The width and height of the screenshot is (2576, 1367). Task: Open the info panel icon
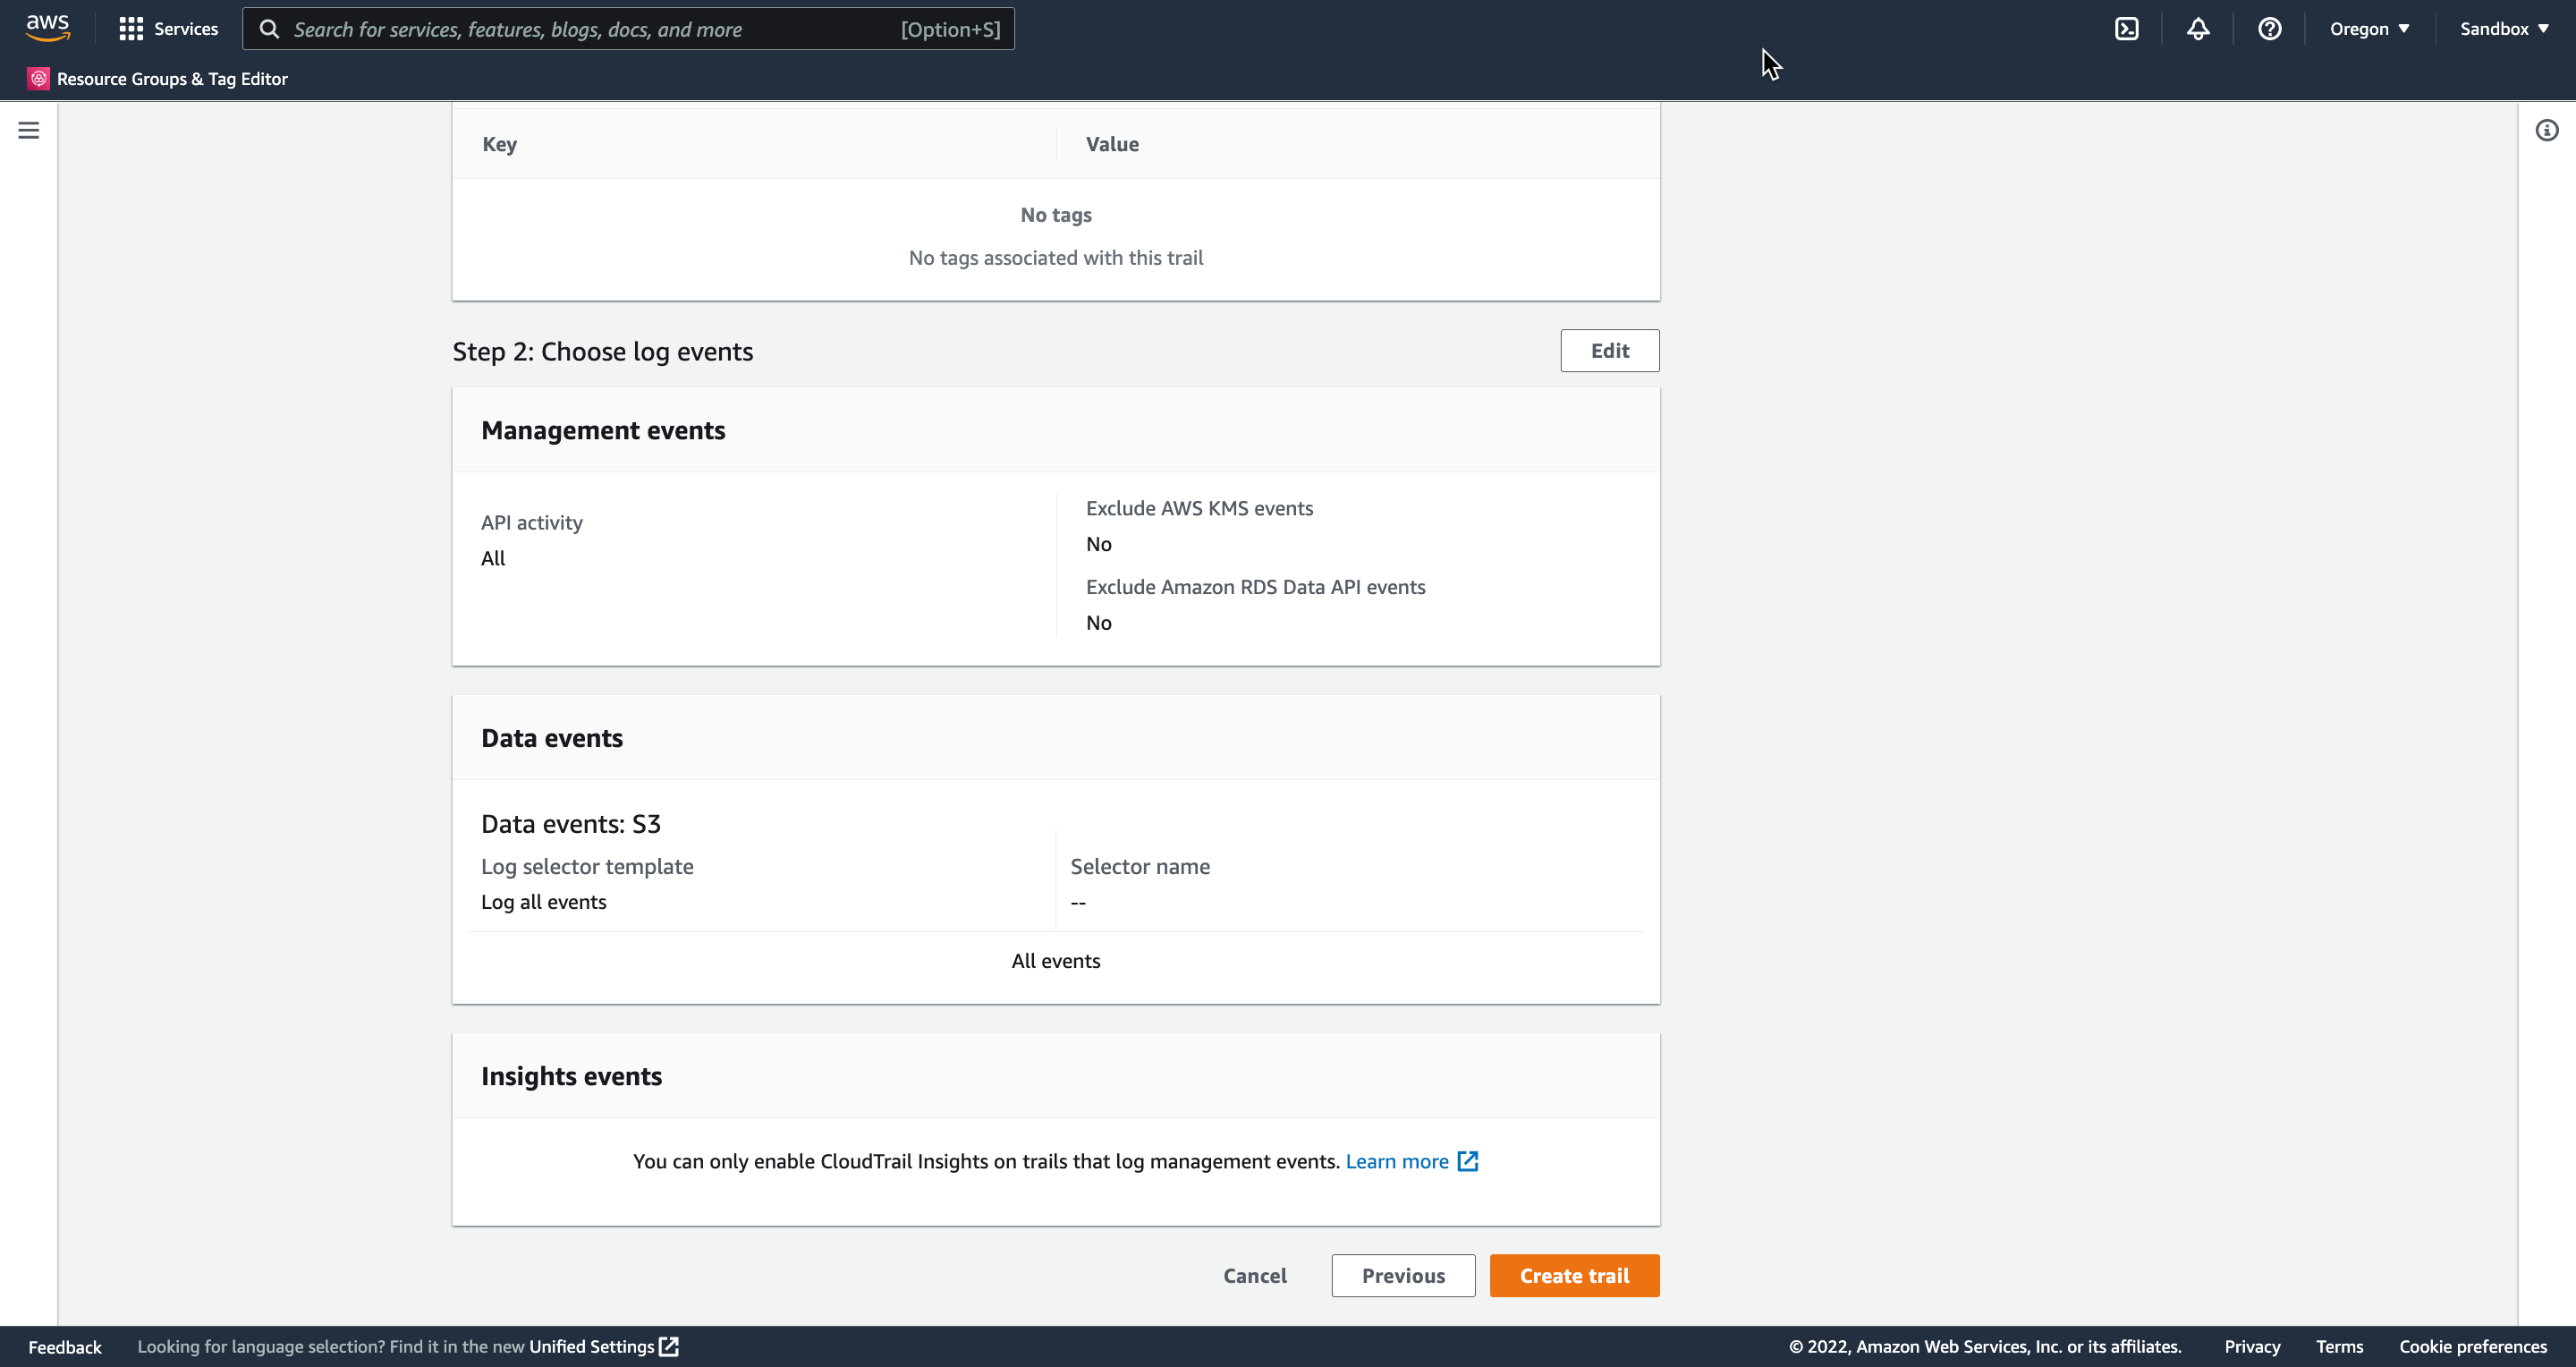click(x=2546, y=130)
